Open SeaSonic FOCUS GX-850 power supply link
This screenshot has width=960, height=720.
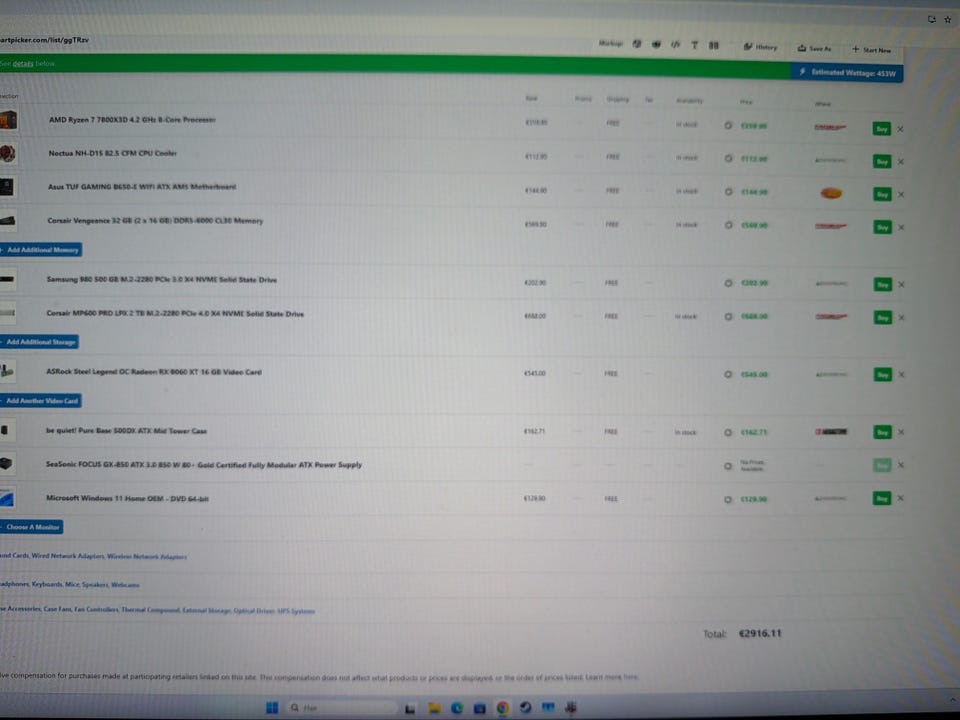point(203,465)
